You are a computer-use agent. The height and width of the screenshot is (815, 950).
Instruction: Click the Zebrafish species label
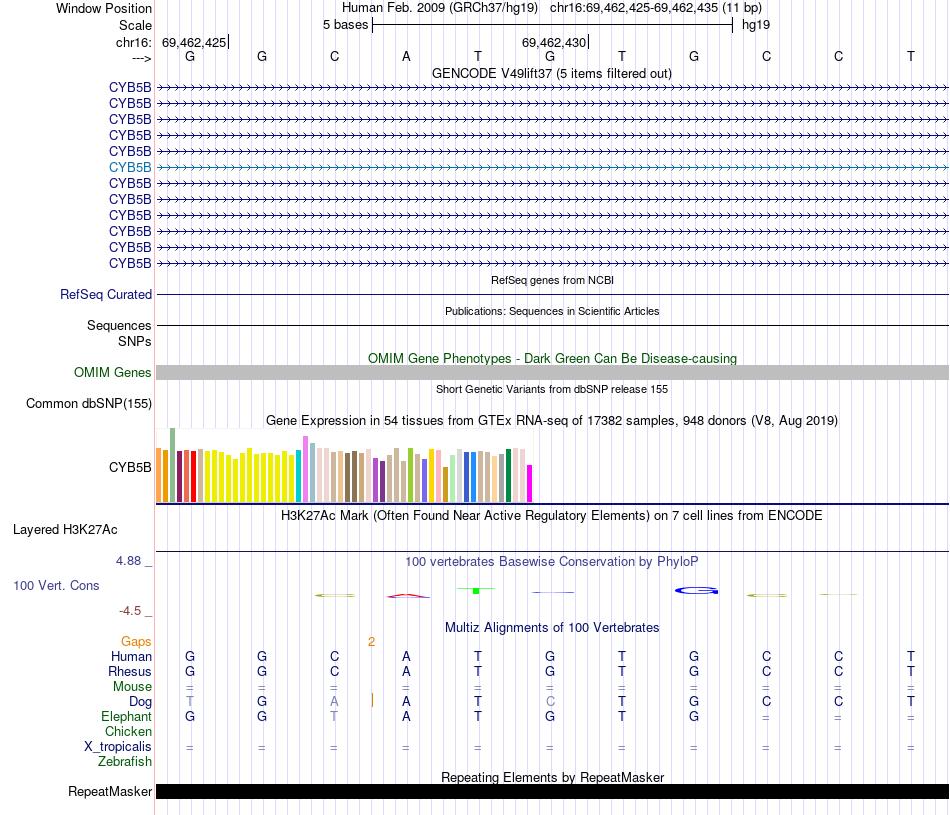coord(125,762)
